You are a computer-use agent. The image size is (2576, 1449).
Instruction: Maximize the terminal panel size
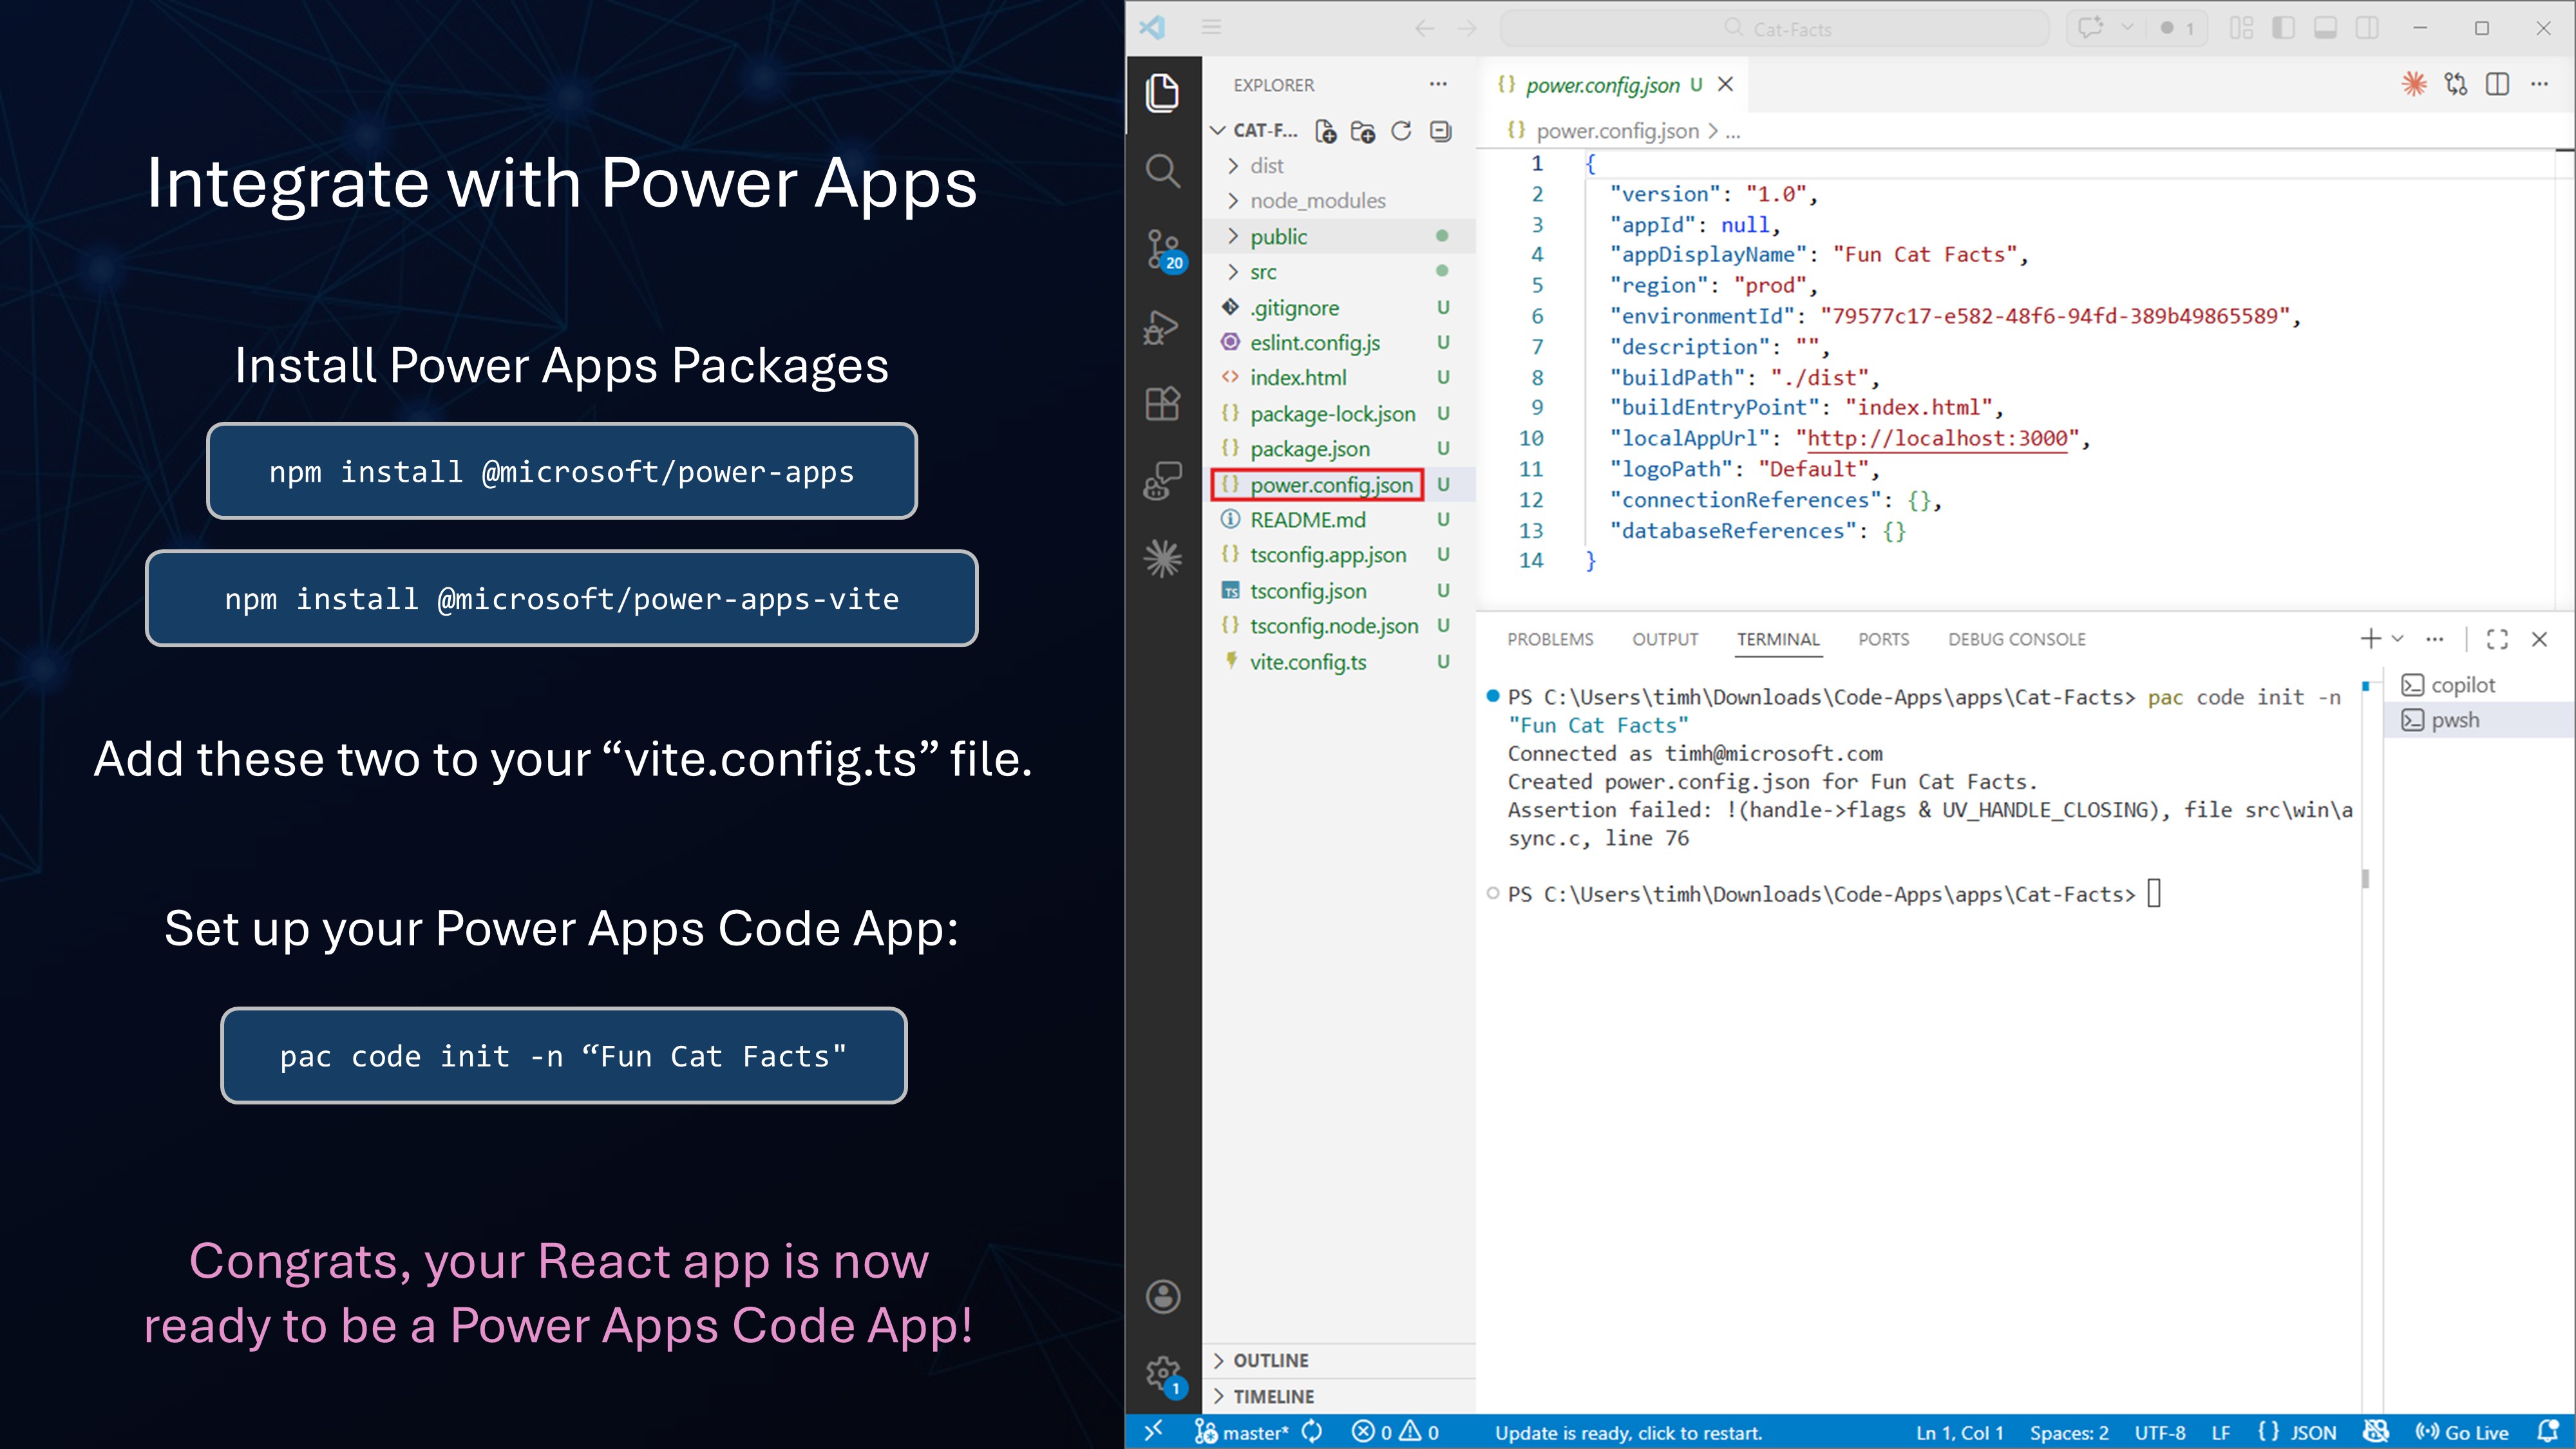(x=2497, y=639)
